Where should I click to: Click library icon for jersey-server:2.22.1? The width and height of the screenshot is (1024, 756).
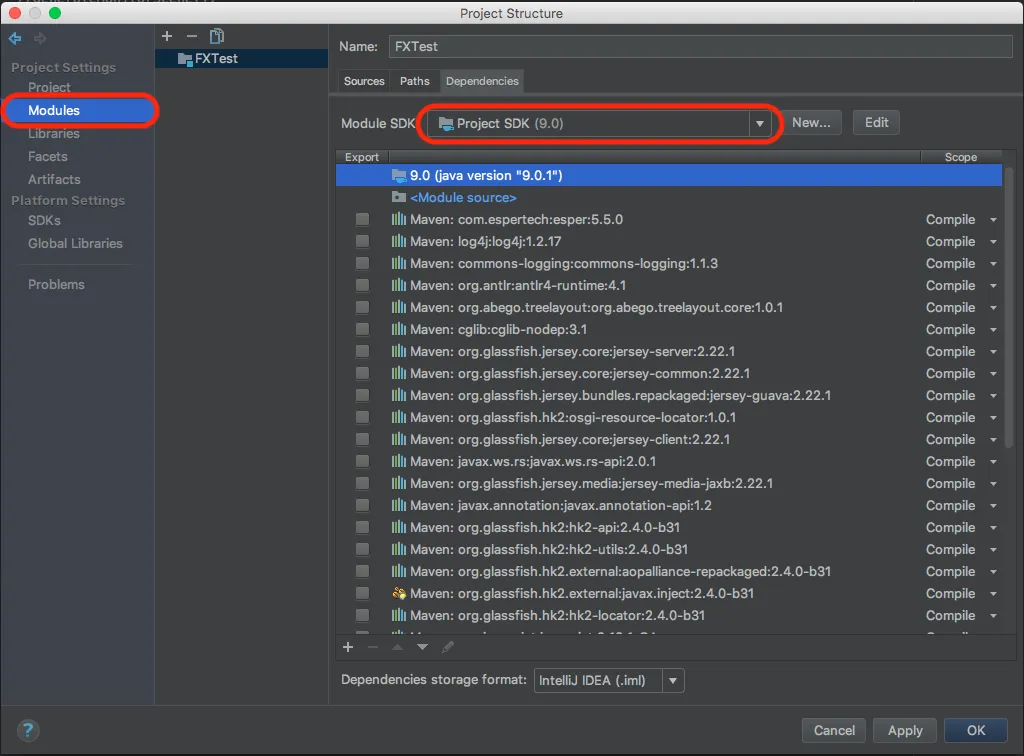[x=398, y=351]
